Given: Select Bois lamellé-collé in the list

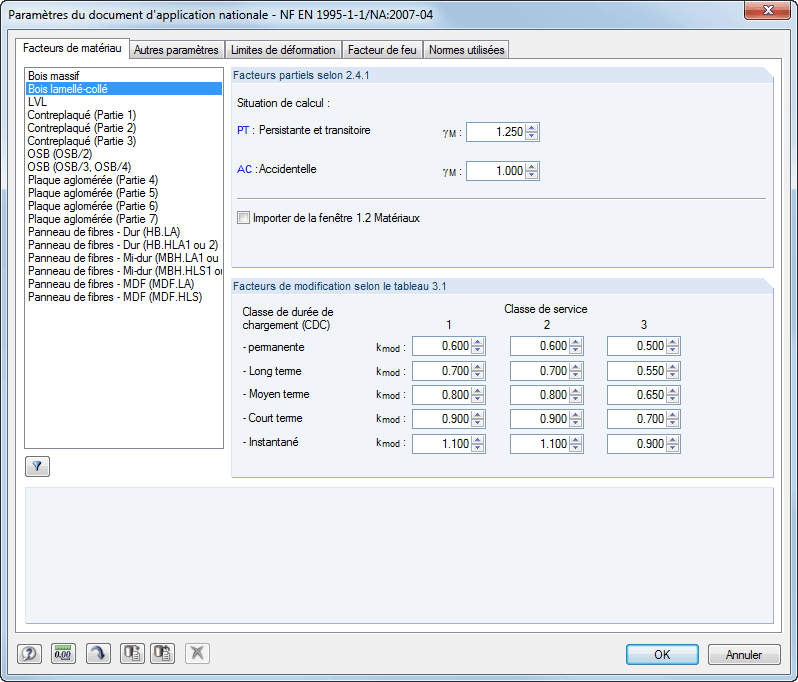Looking at the screenshot, I should [124, 89].
